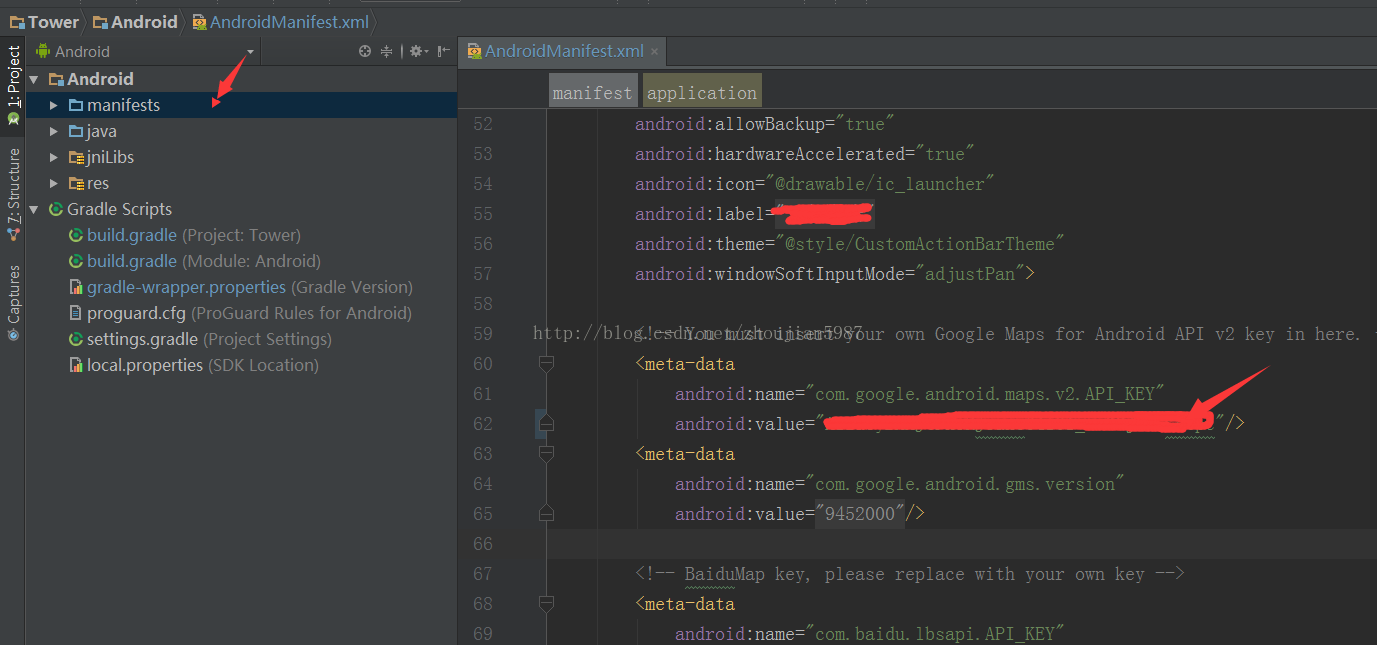Expand the manifests folder
Screen dimensions: 1377x645
click(x=54, y=105)
